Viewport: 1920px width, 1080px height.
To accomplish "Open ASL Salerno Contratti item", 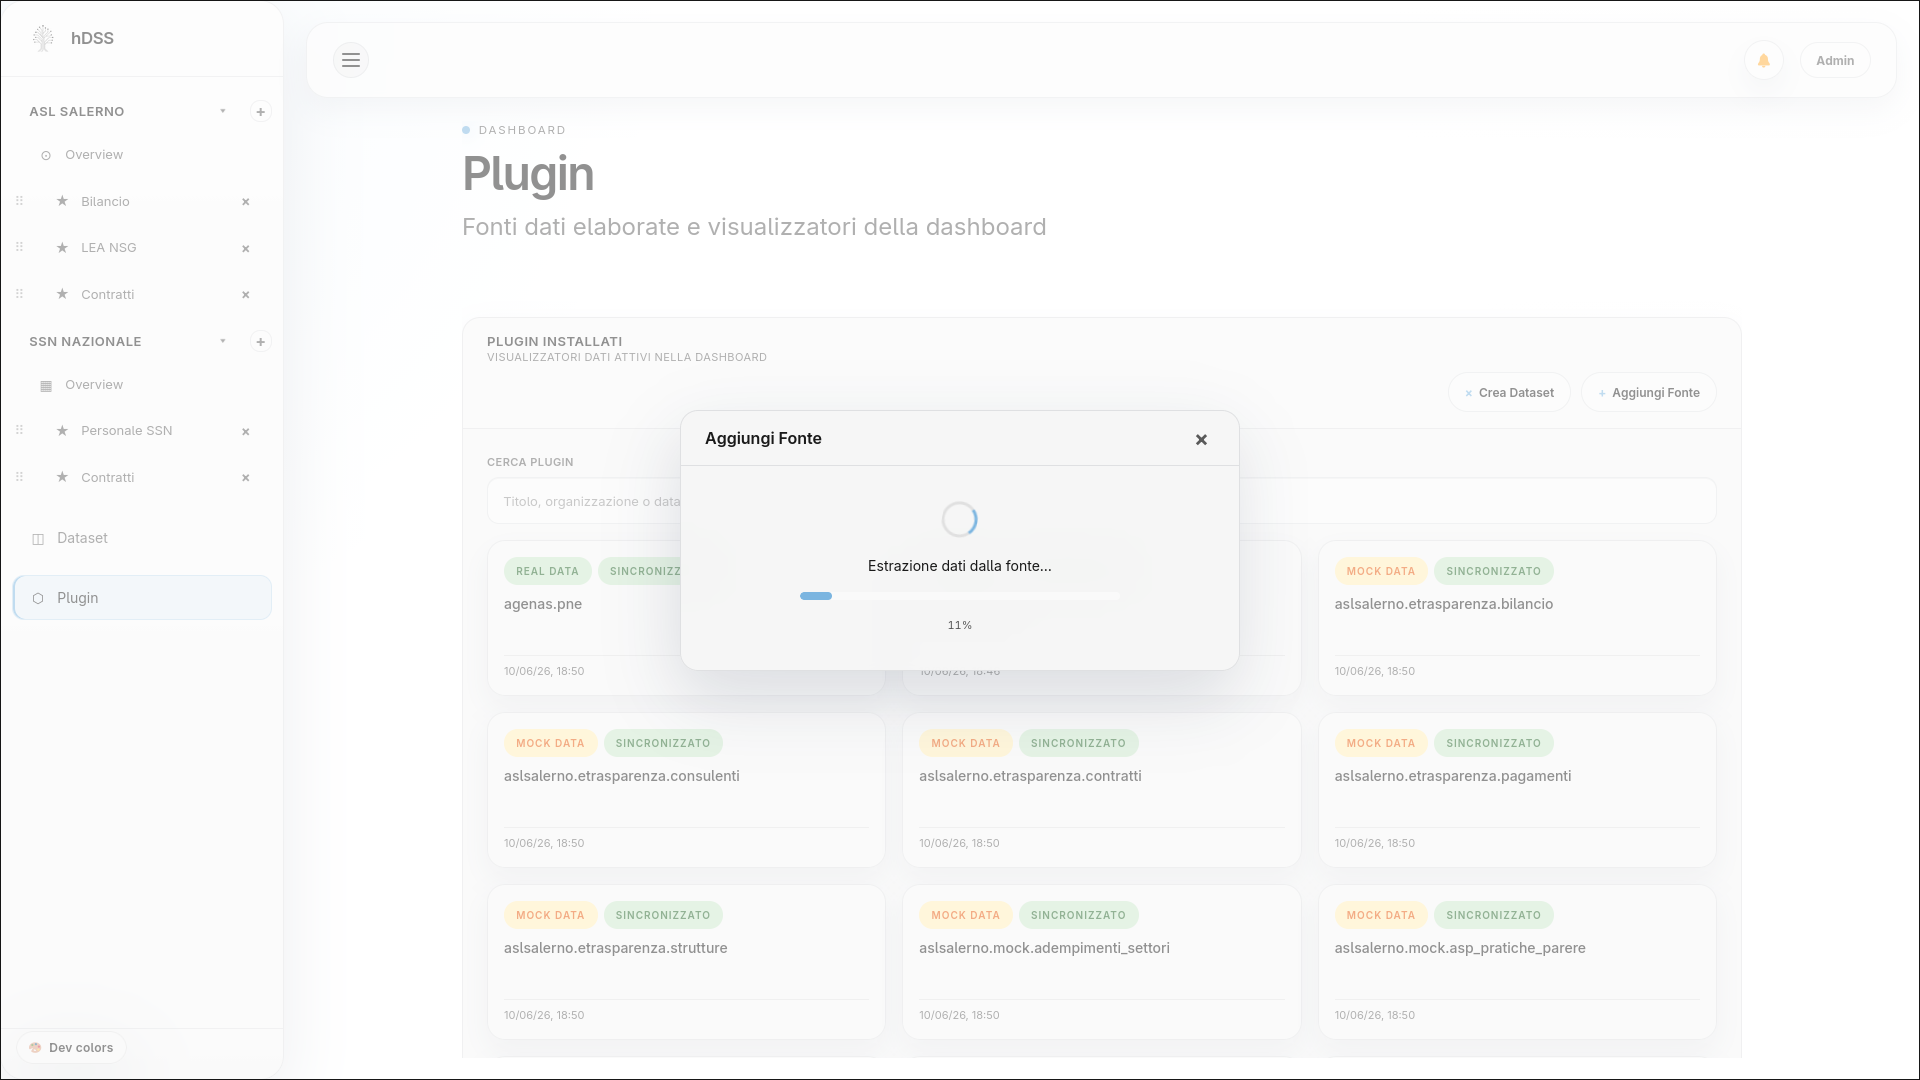I will point(107,295).
